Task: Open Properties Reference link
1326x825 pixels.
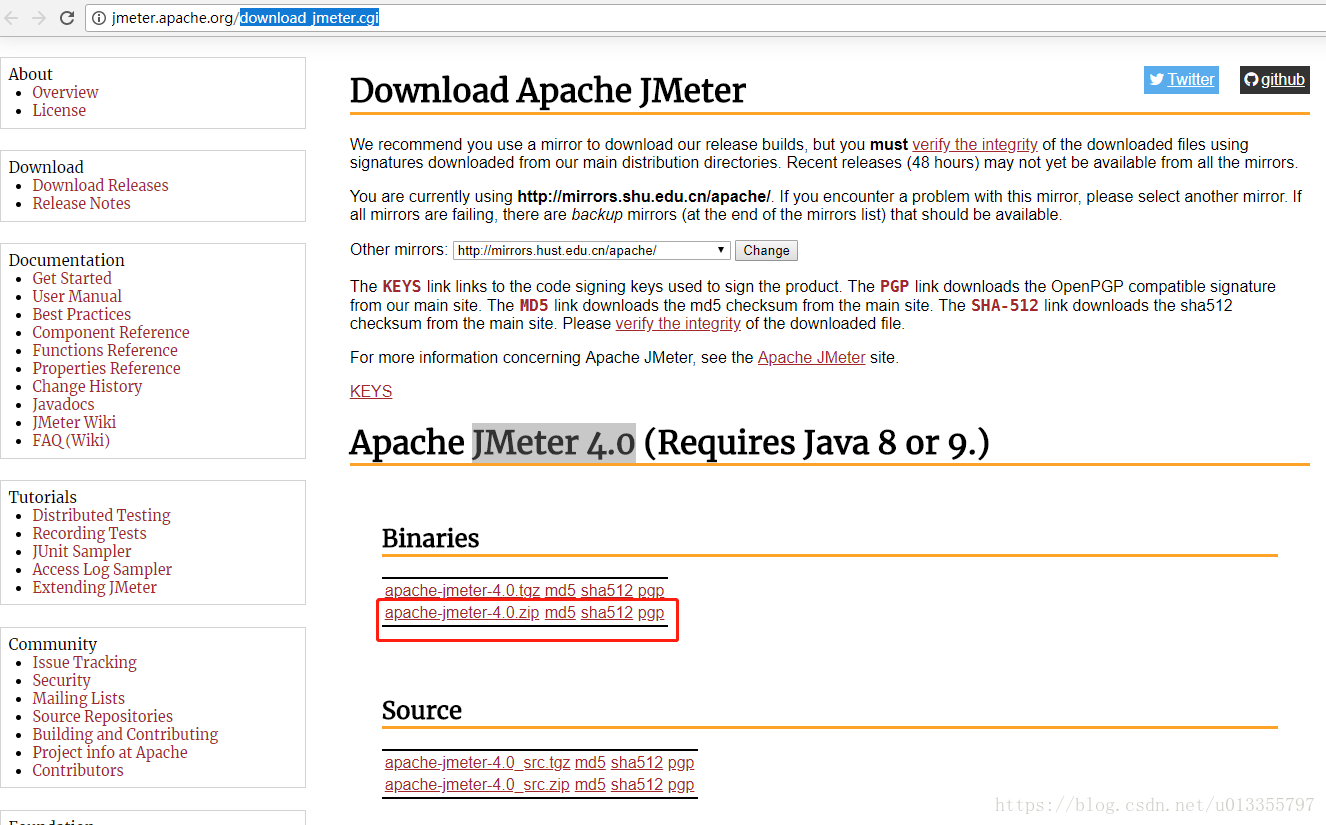Action: point(106,368)
